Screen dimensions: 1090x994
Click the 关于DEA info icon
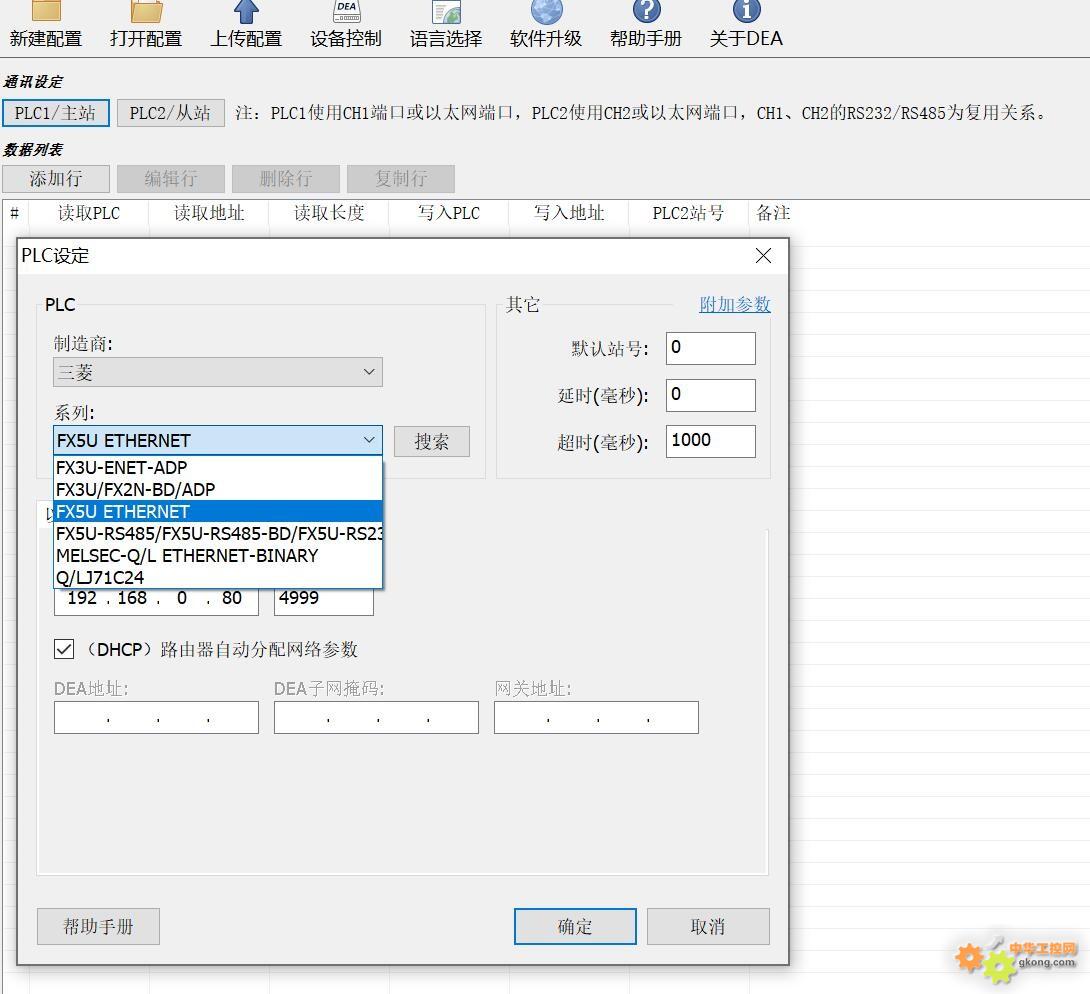(747, 11)
